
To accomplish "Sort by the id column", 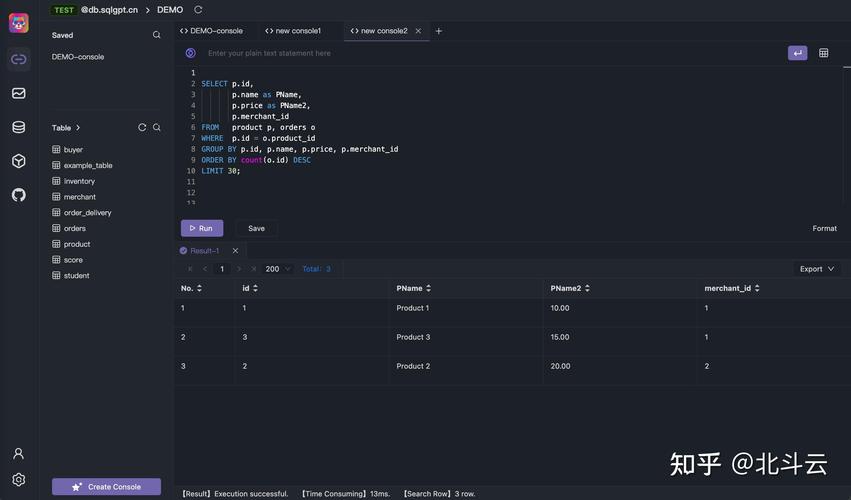I will 255,288.
